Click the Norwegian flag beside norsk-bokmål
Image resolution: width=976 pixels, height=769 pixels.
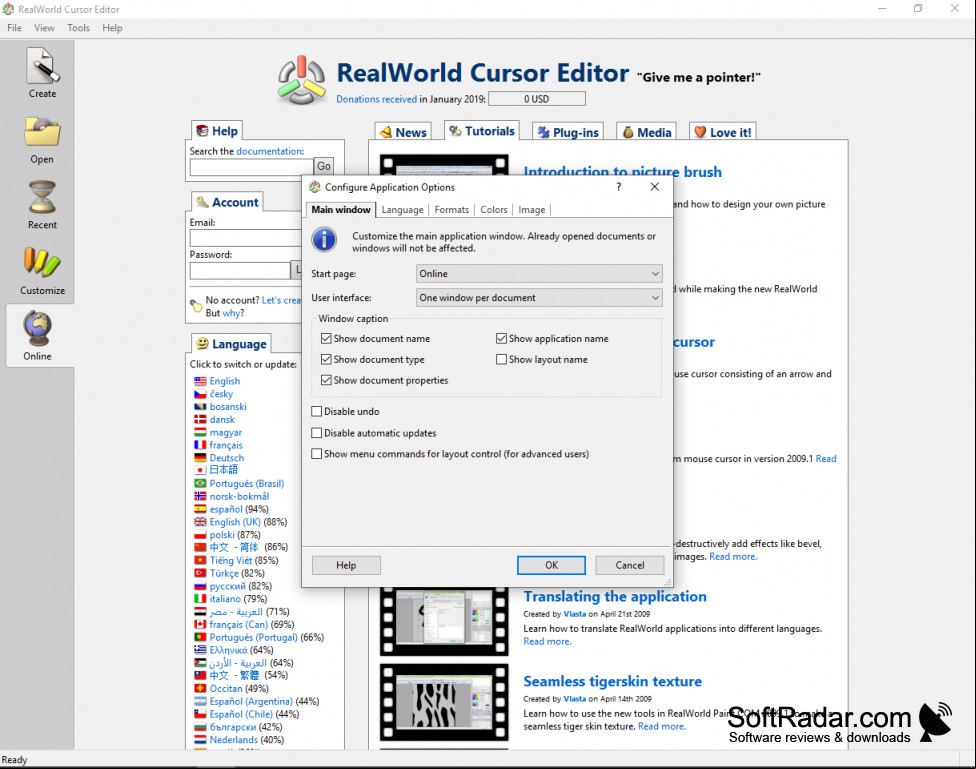click(200, 496)
